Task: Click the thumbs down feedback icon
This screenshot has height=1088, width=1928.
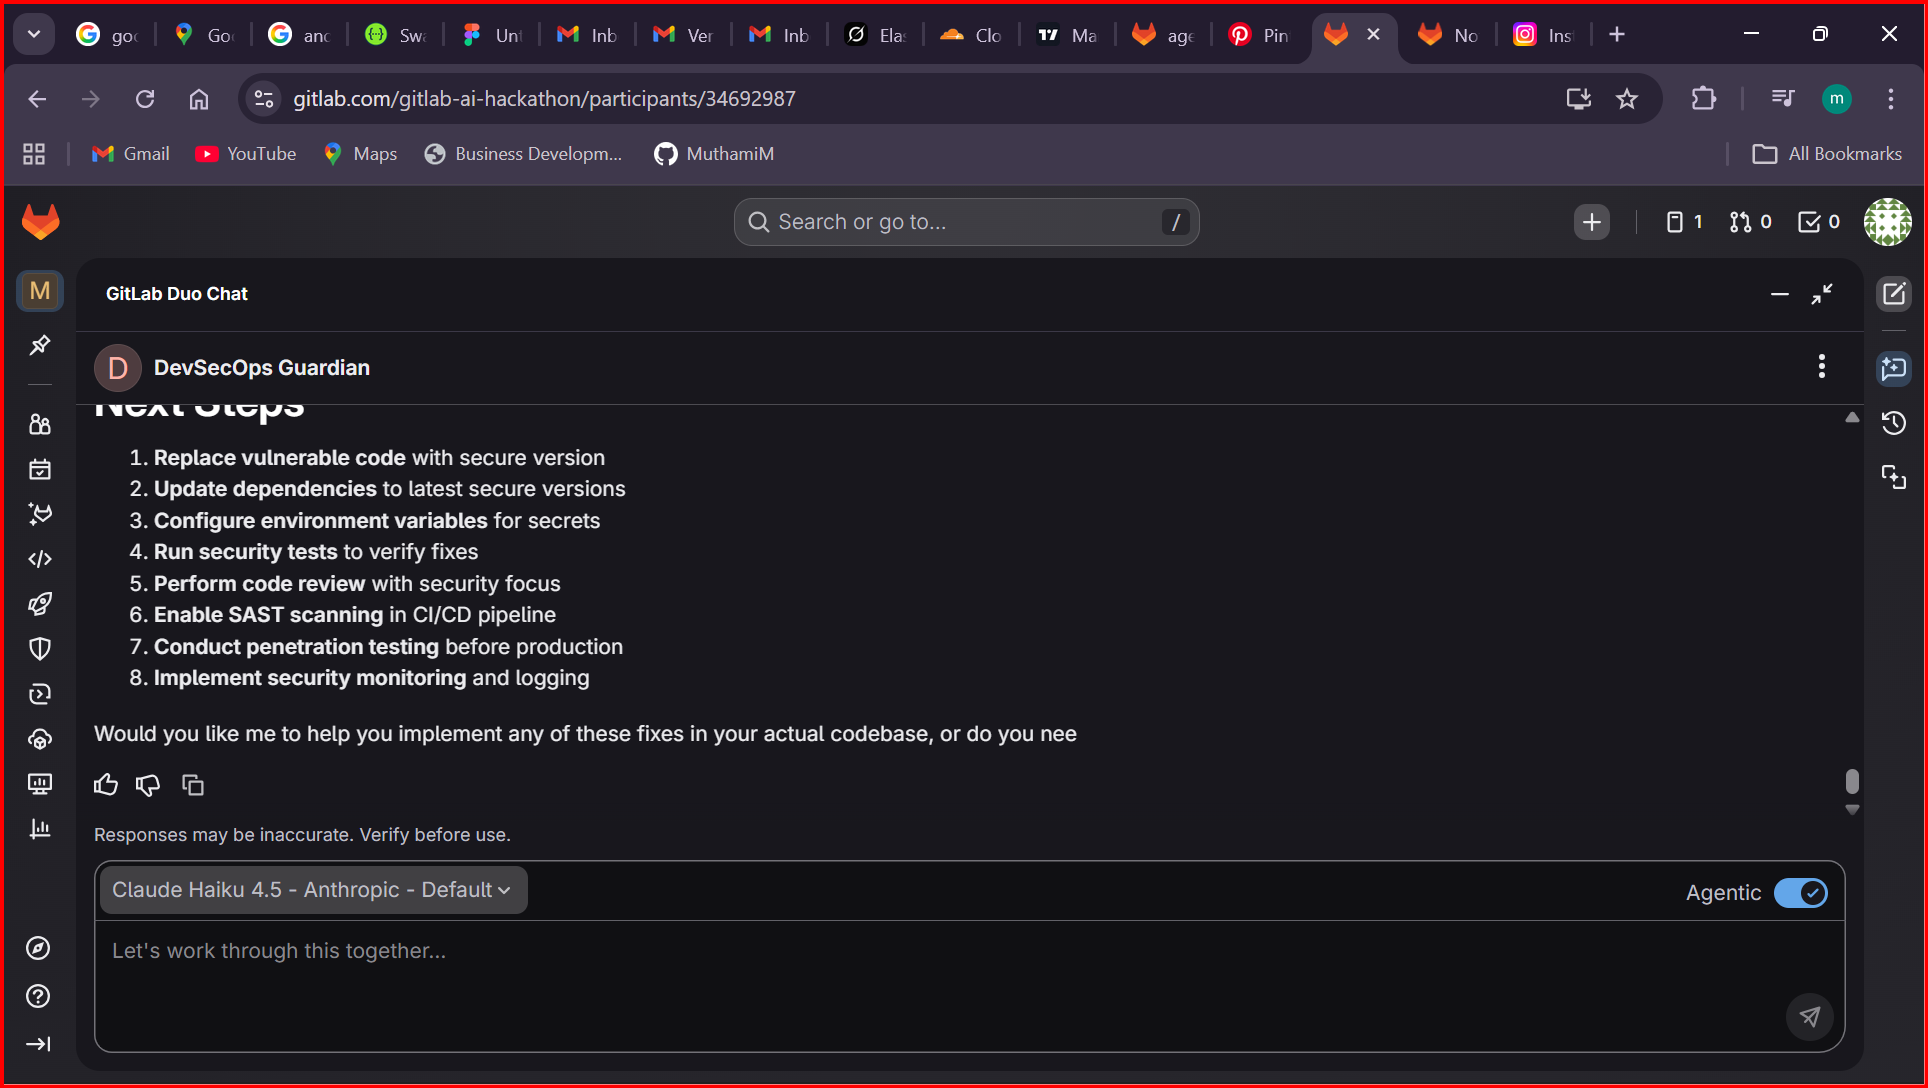Action: 148,785
